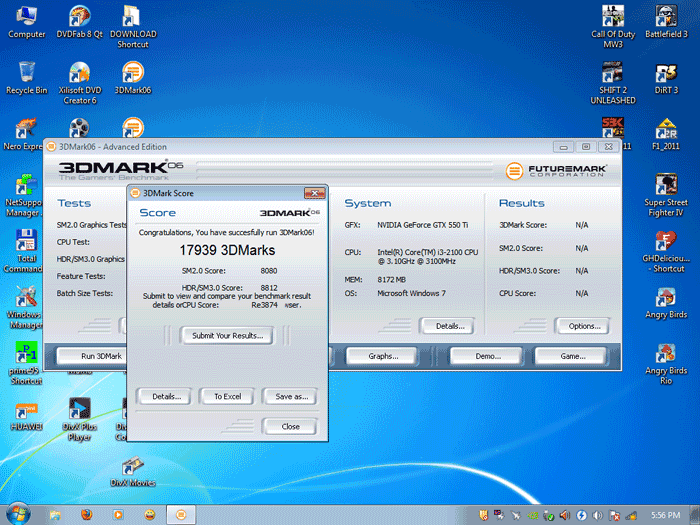Screen dimensions: 700x525
Task: Click the Demo button
Action: coord(488,356)
